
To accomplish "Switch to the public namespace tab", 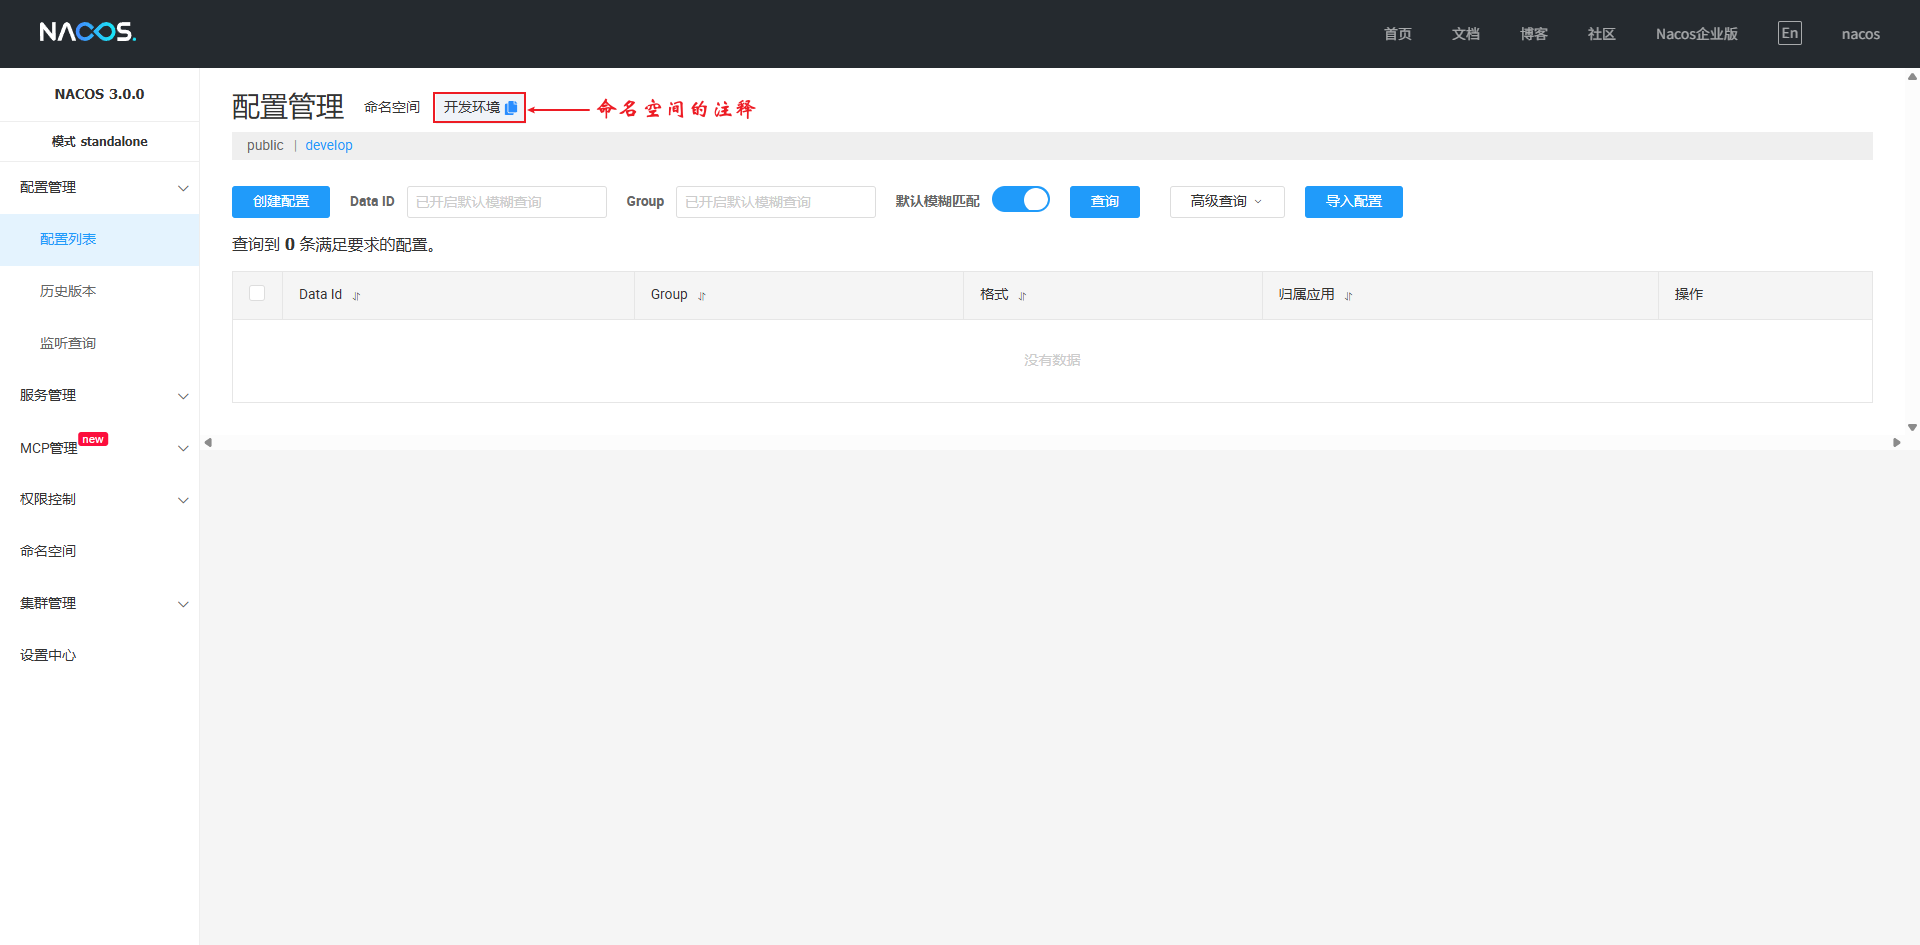I will [265, 145].
